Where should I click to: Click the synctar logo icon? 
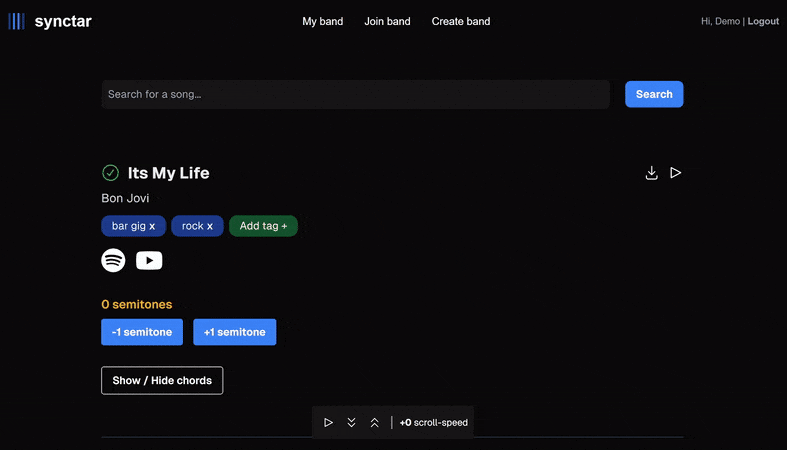click(x=16, y=21)
